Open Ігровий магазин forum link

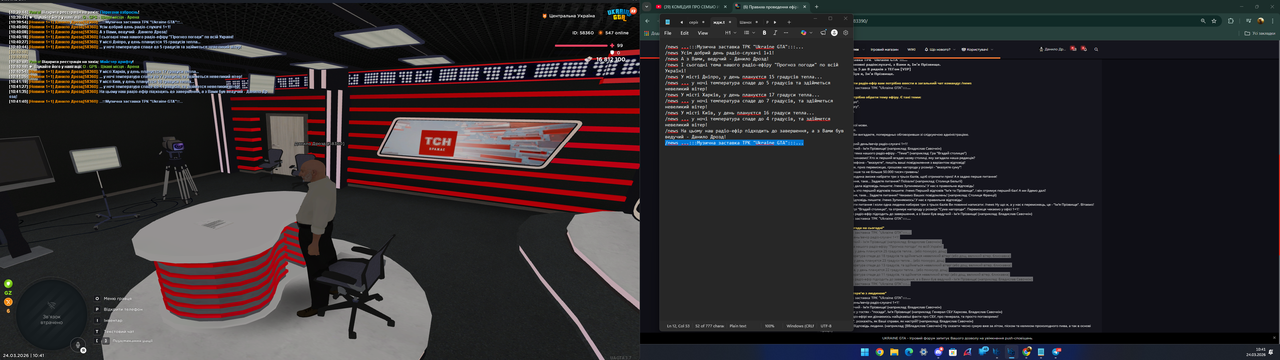point(884,49)
